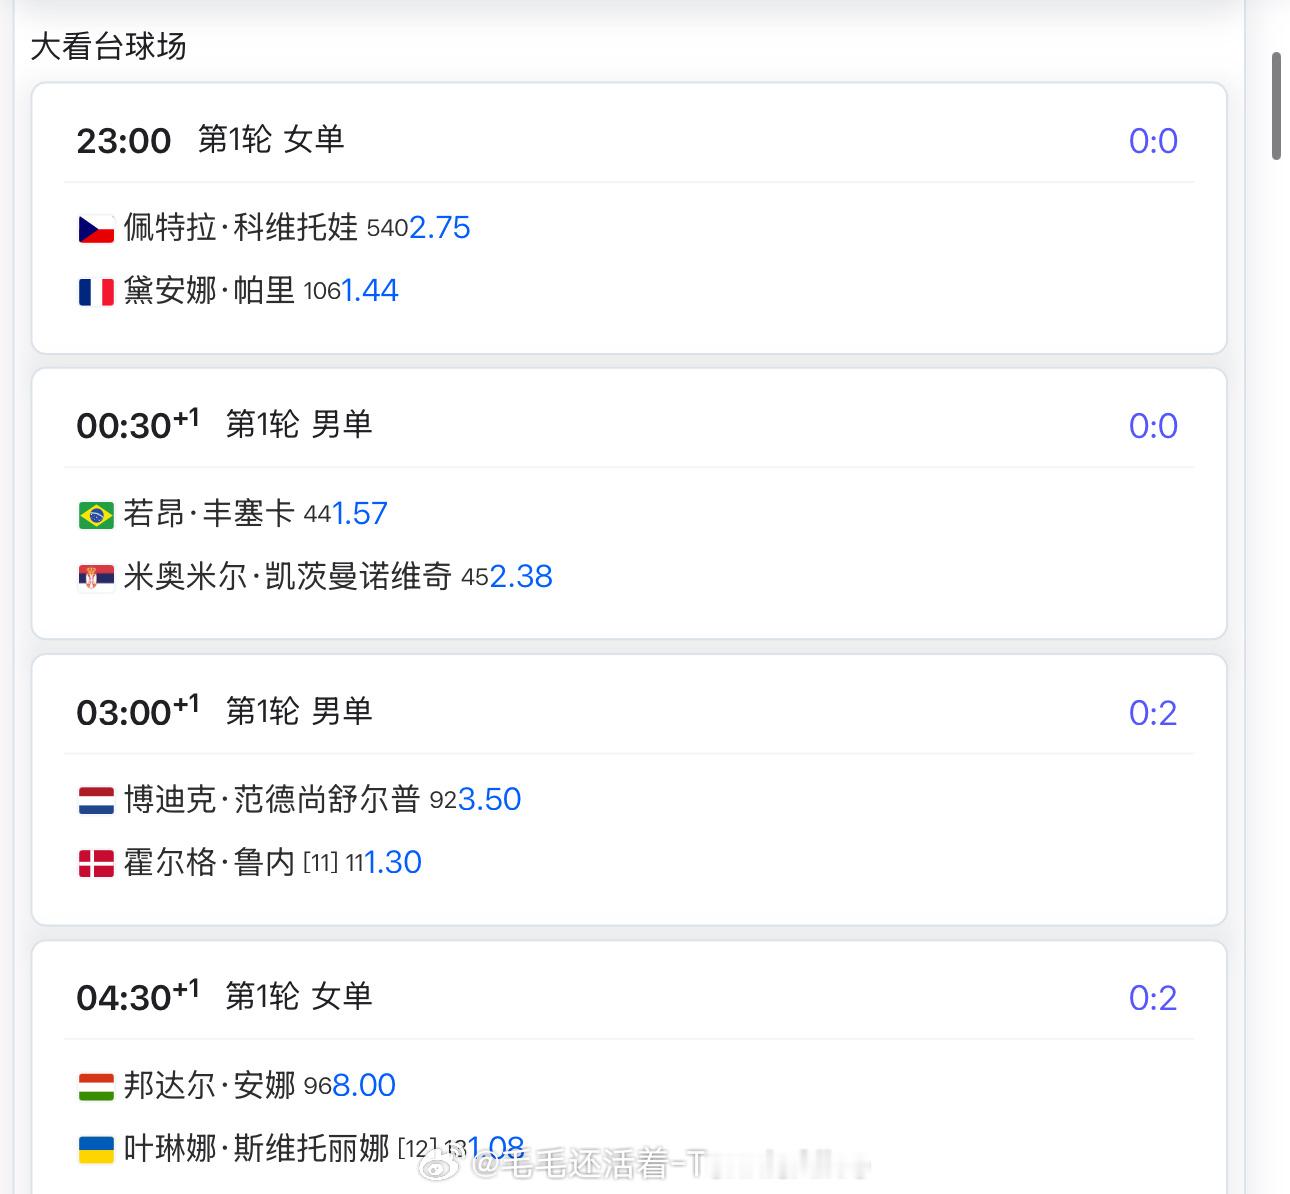The width and height of the screenshot is (1290, 1194).
Task: Open player 霍尔格·鲁内's name
Action: (209, 862)
